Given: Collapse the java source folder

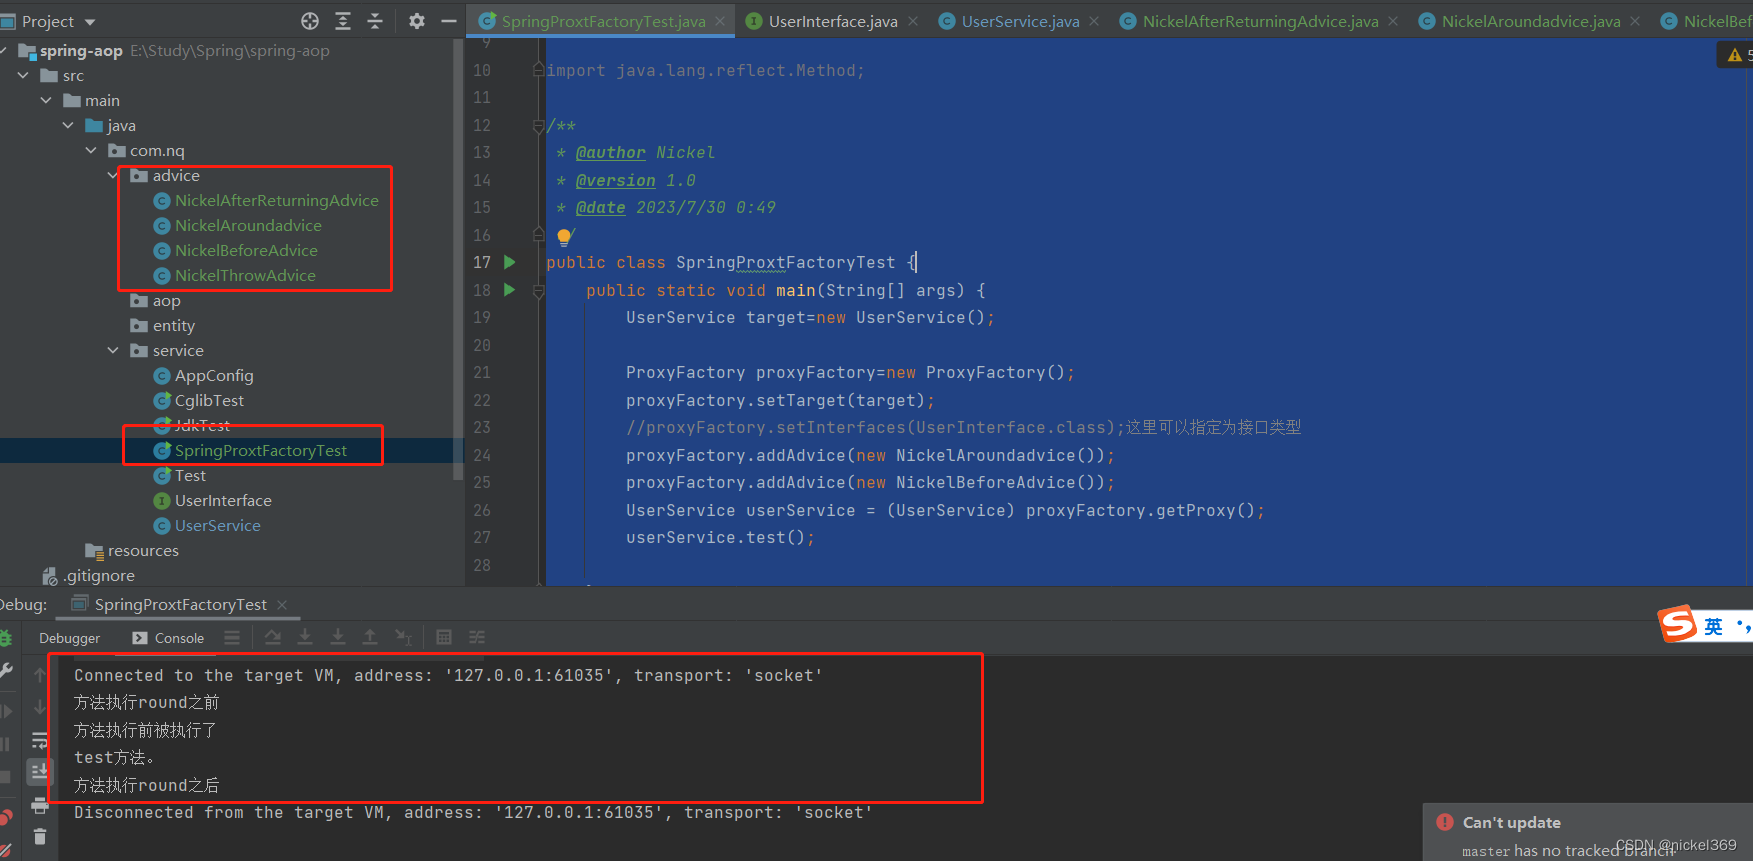Looking at the screenshot, I should coord(68,125).
